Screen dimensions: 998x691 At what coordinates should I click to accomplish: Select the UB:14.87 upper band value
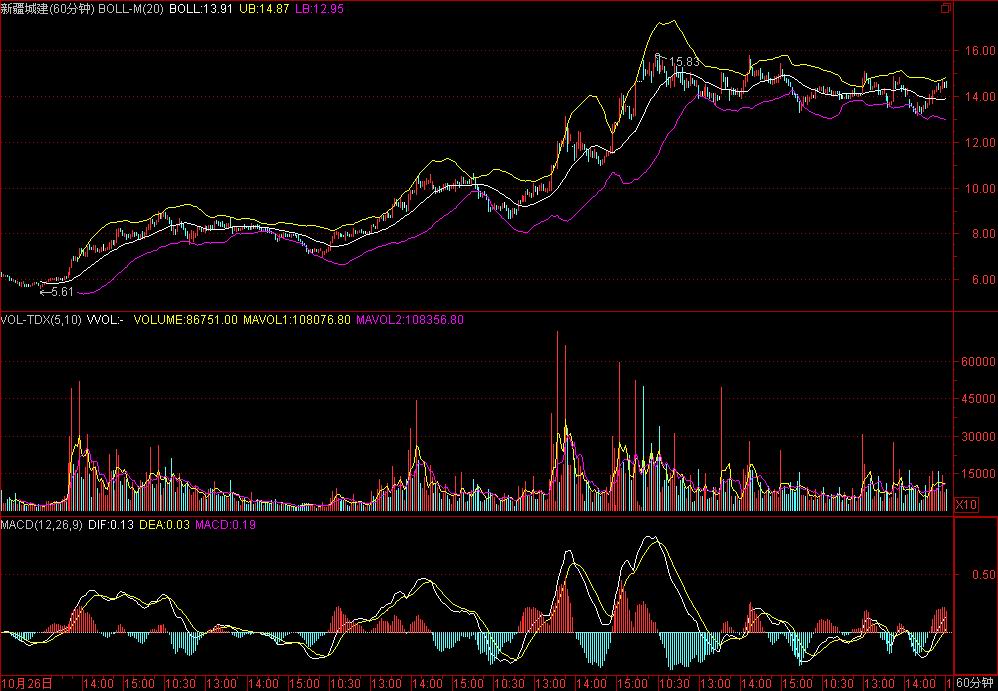(x=264, y=10)
